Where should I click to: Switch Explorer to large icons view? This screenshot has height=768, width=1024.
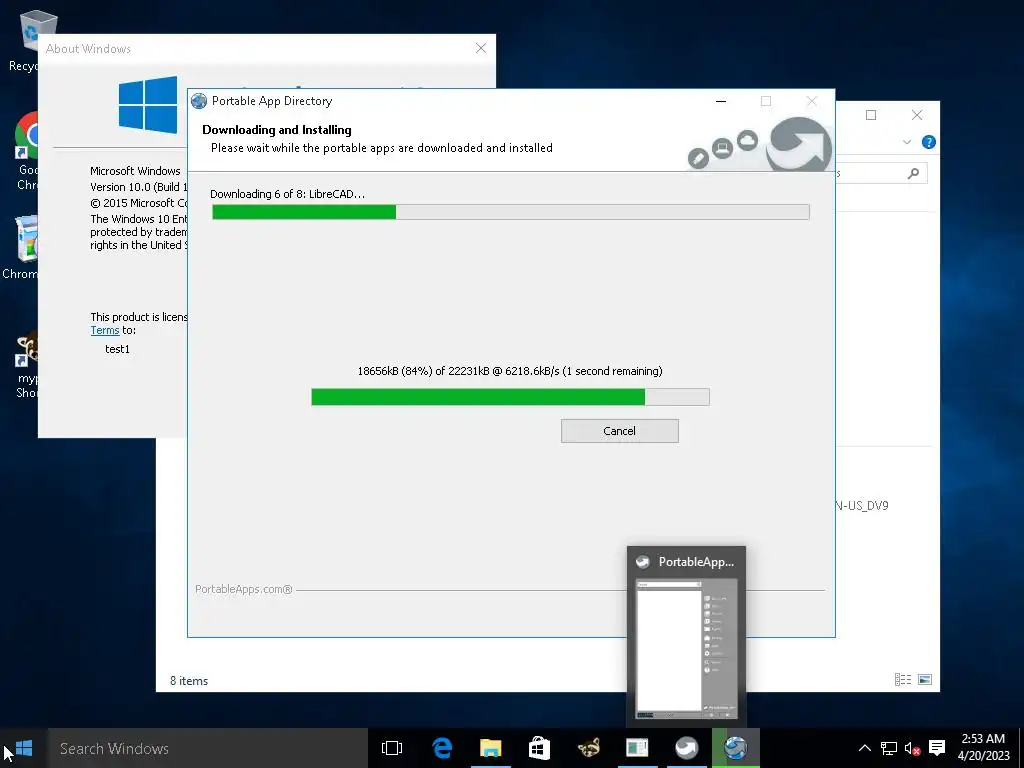click(x=925, y=680)
